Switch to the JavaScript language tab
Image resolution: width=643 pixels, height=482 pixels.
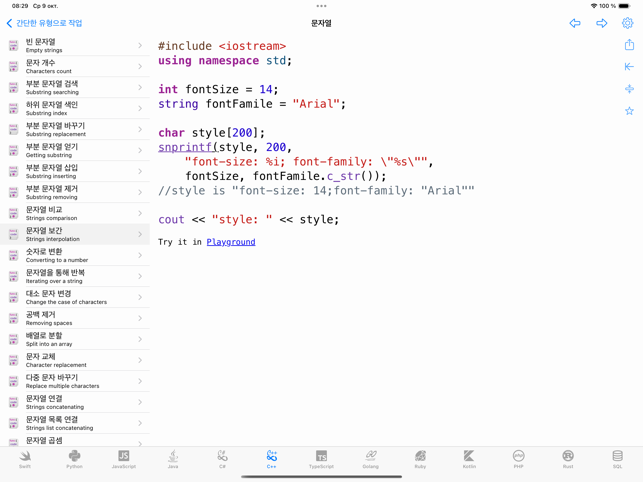123,459
